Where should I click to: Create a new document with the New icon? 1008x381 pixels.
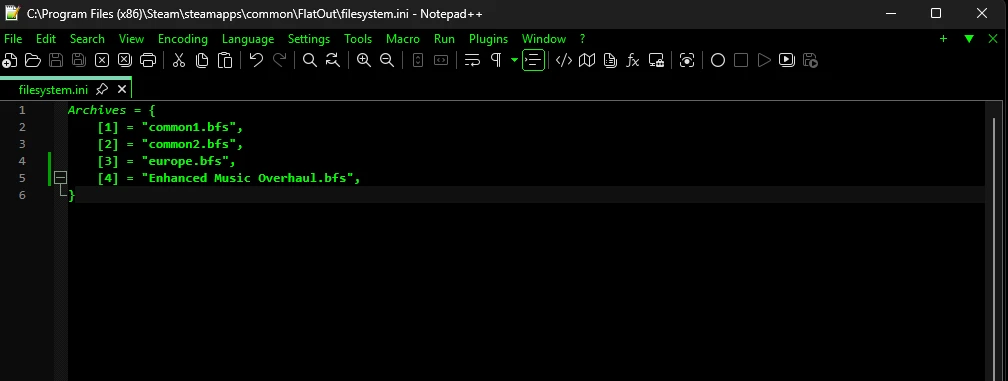tap(10, 60)
